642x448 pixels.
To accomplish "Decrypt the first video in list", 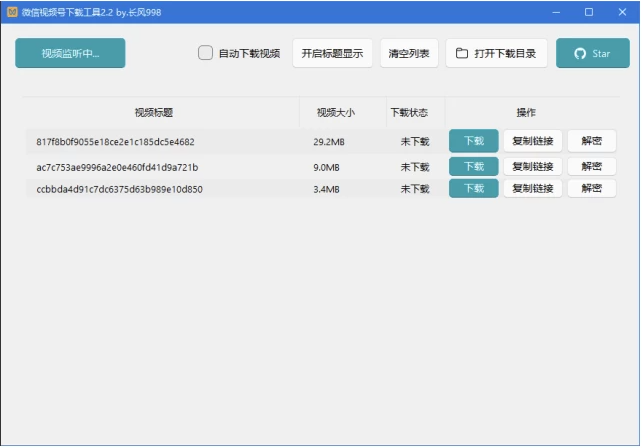I will click(x=591, y=141).
